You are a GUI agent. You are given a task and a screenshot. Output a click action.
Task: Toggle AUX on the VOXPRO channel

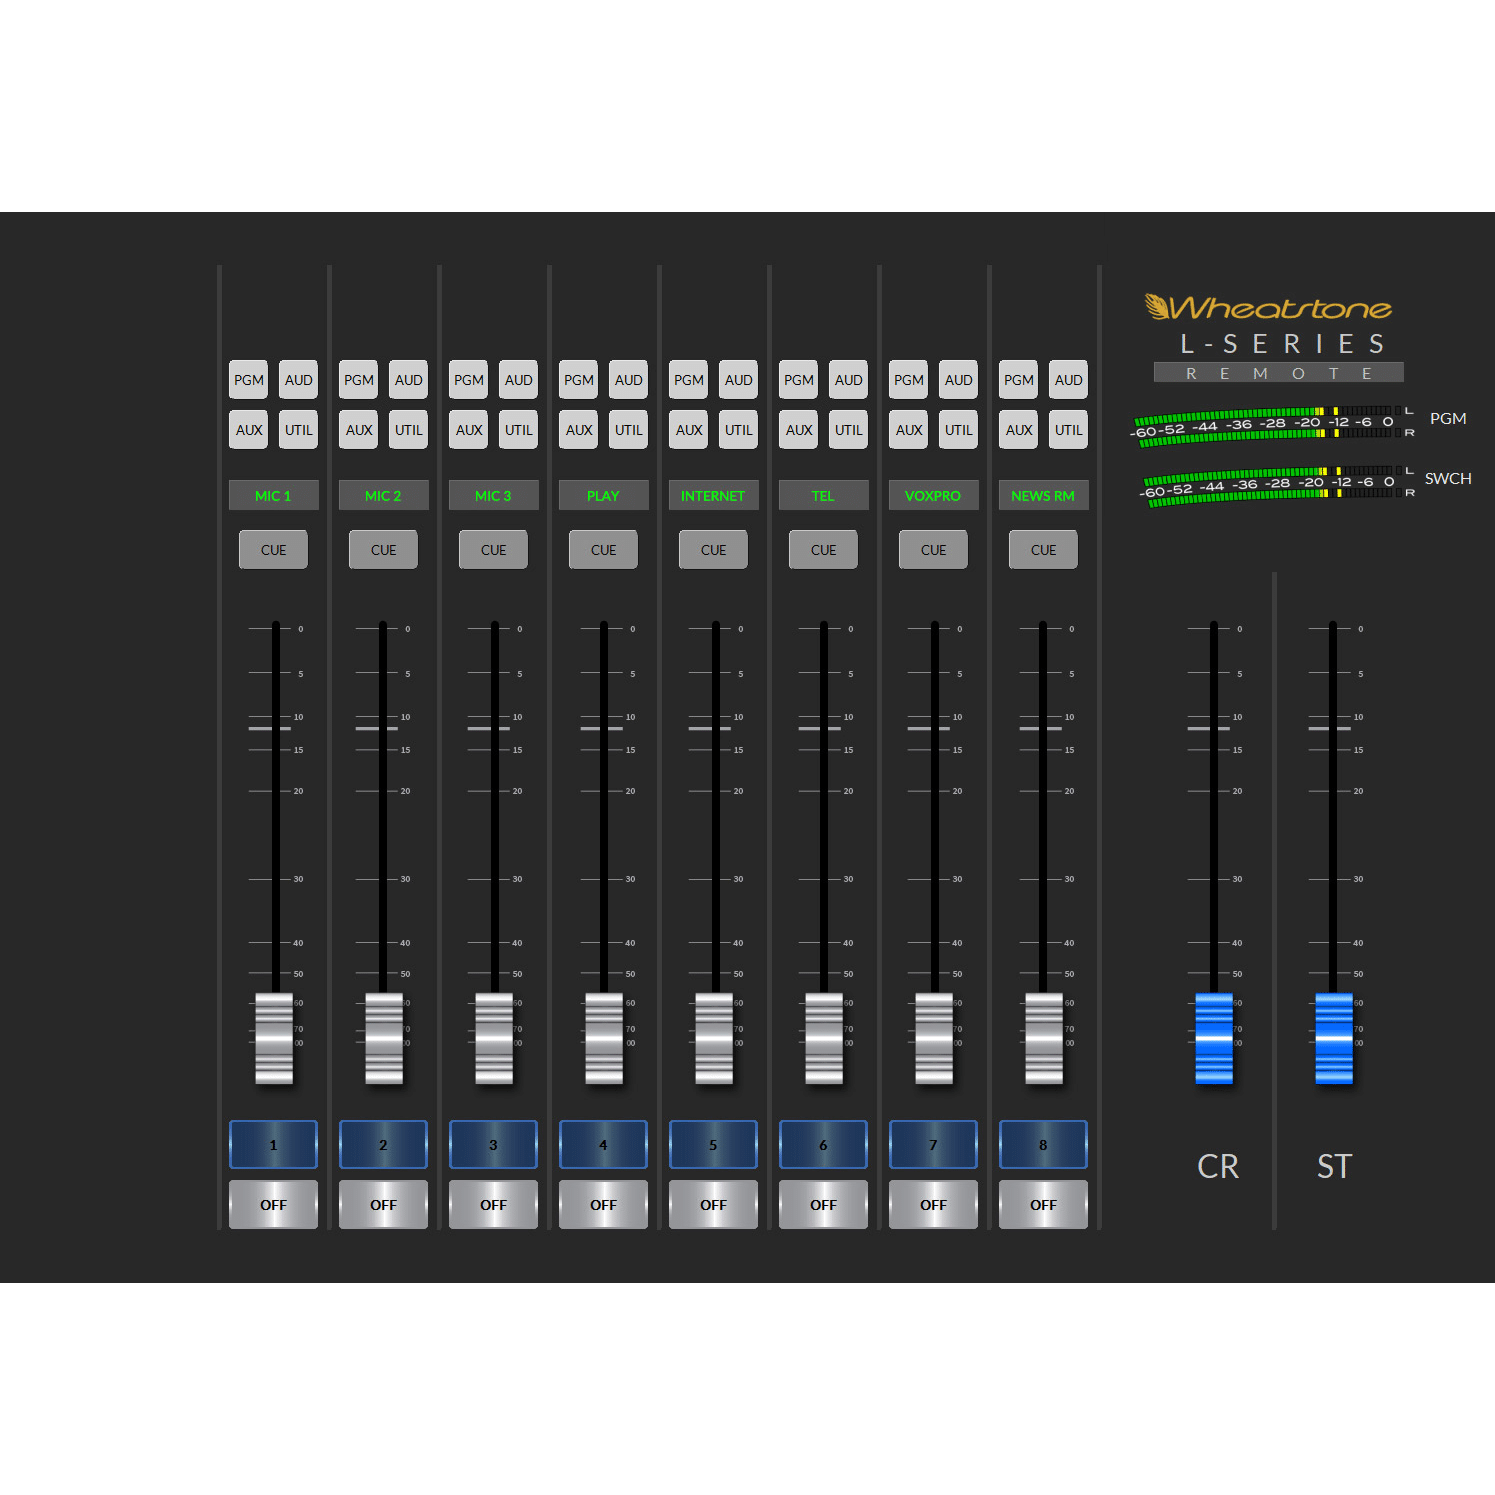[909, 430]
